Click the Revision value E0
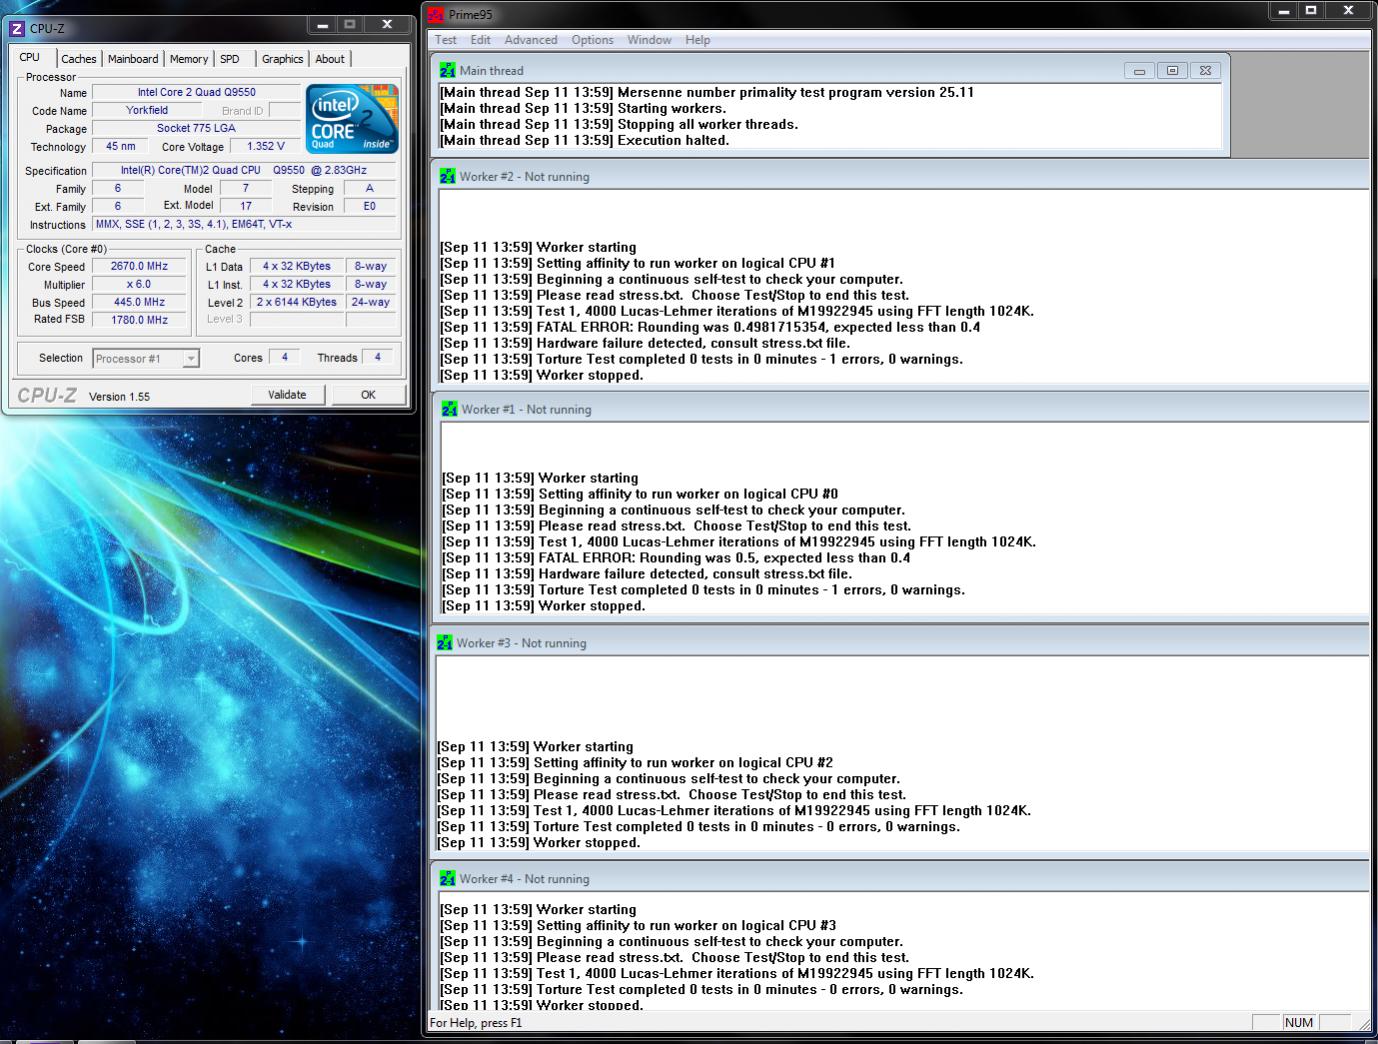The image size is (1378, 1044). click(370, 206)
